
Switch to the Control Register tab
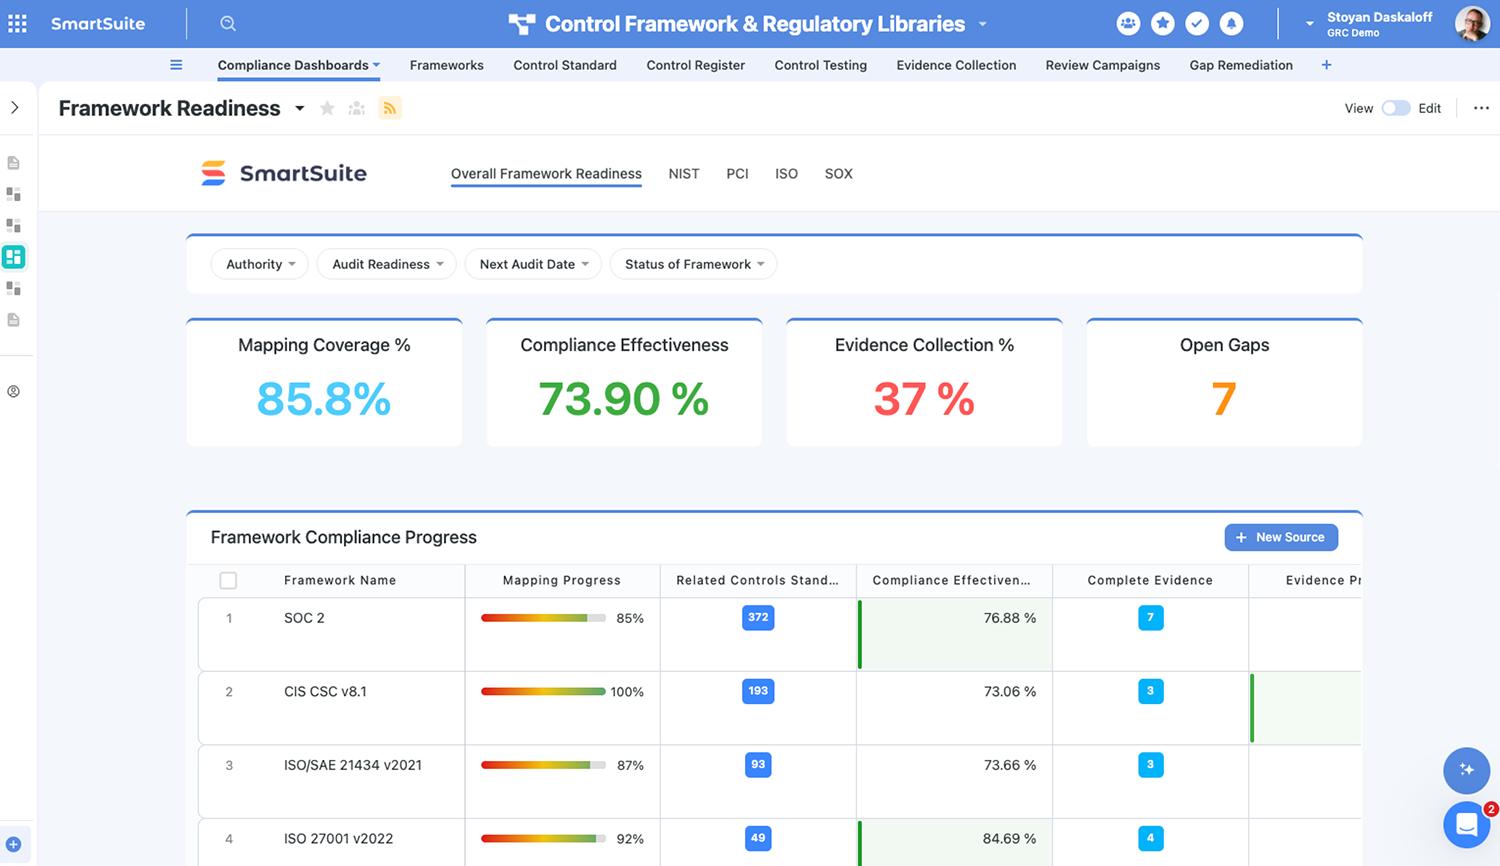695,65
